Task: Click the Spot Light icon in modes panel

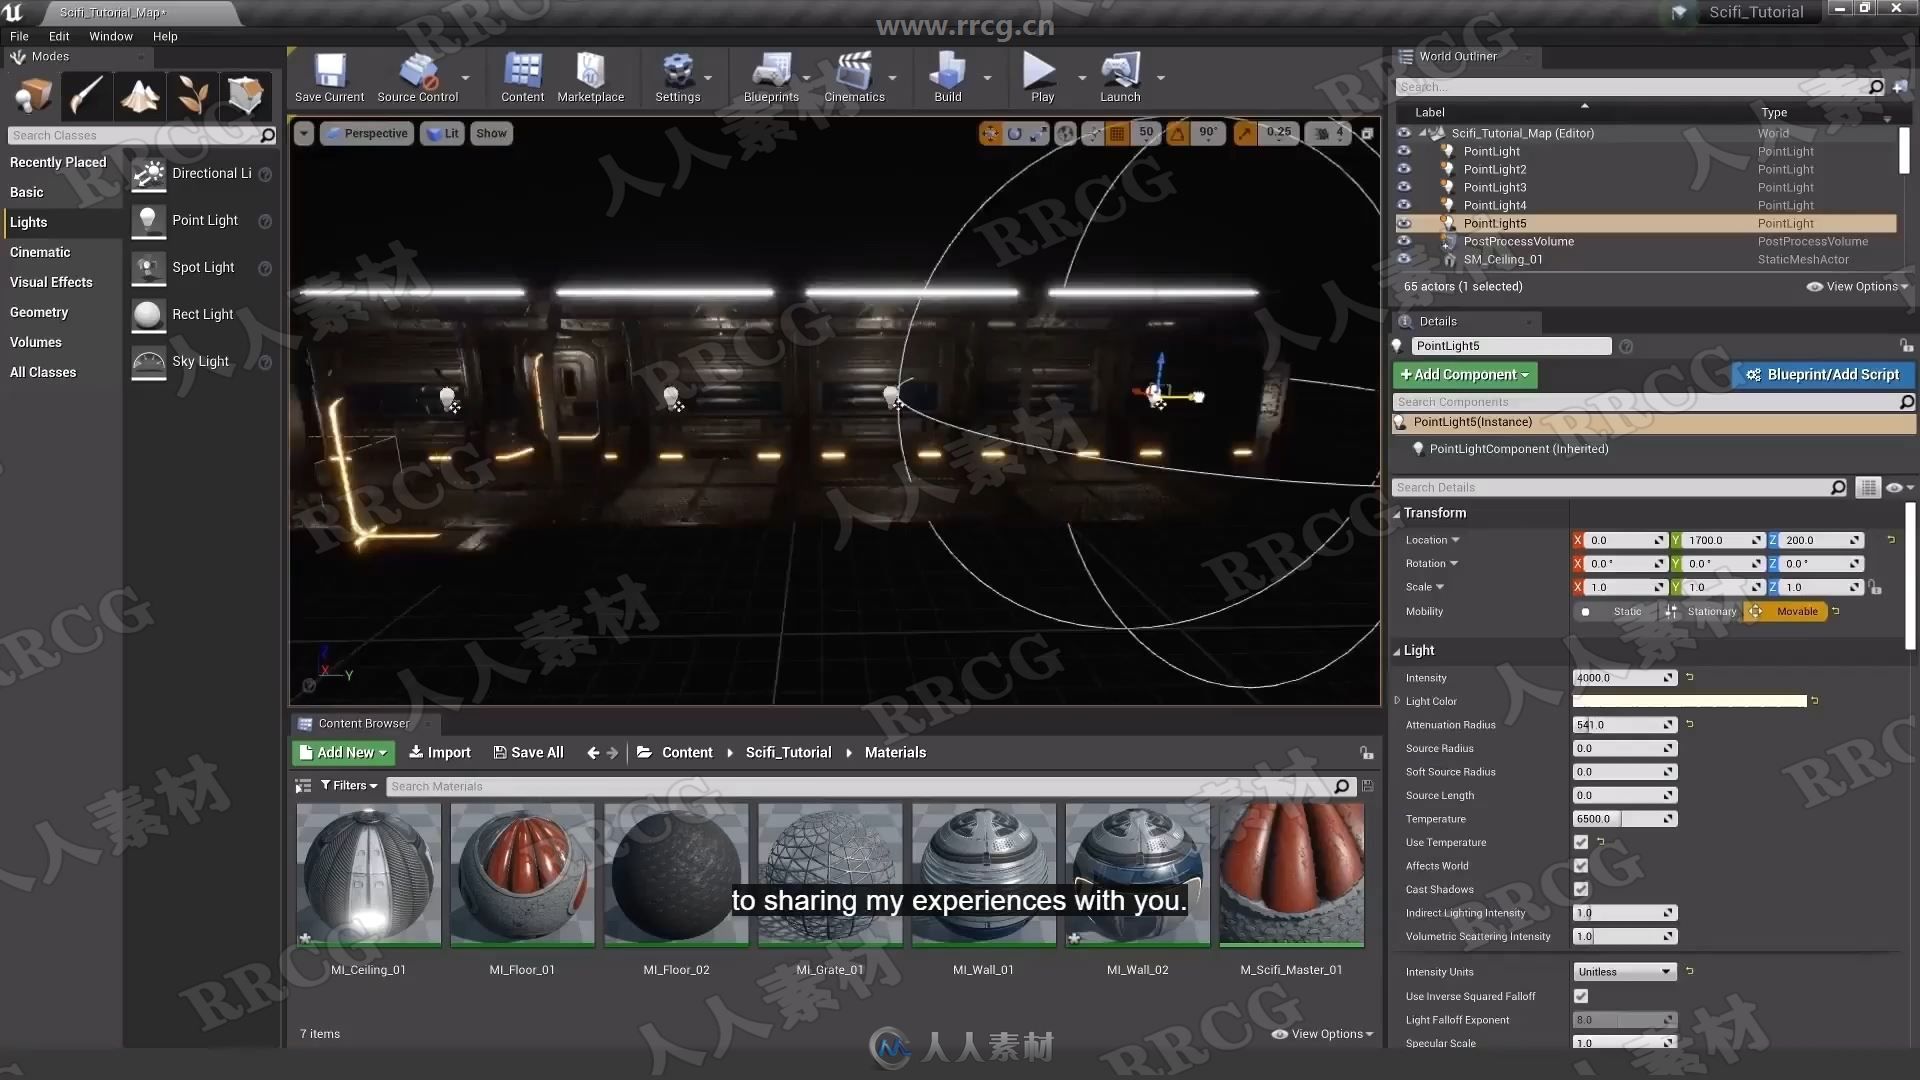Action: tap(149, 266)
